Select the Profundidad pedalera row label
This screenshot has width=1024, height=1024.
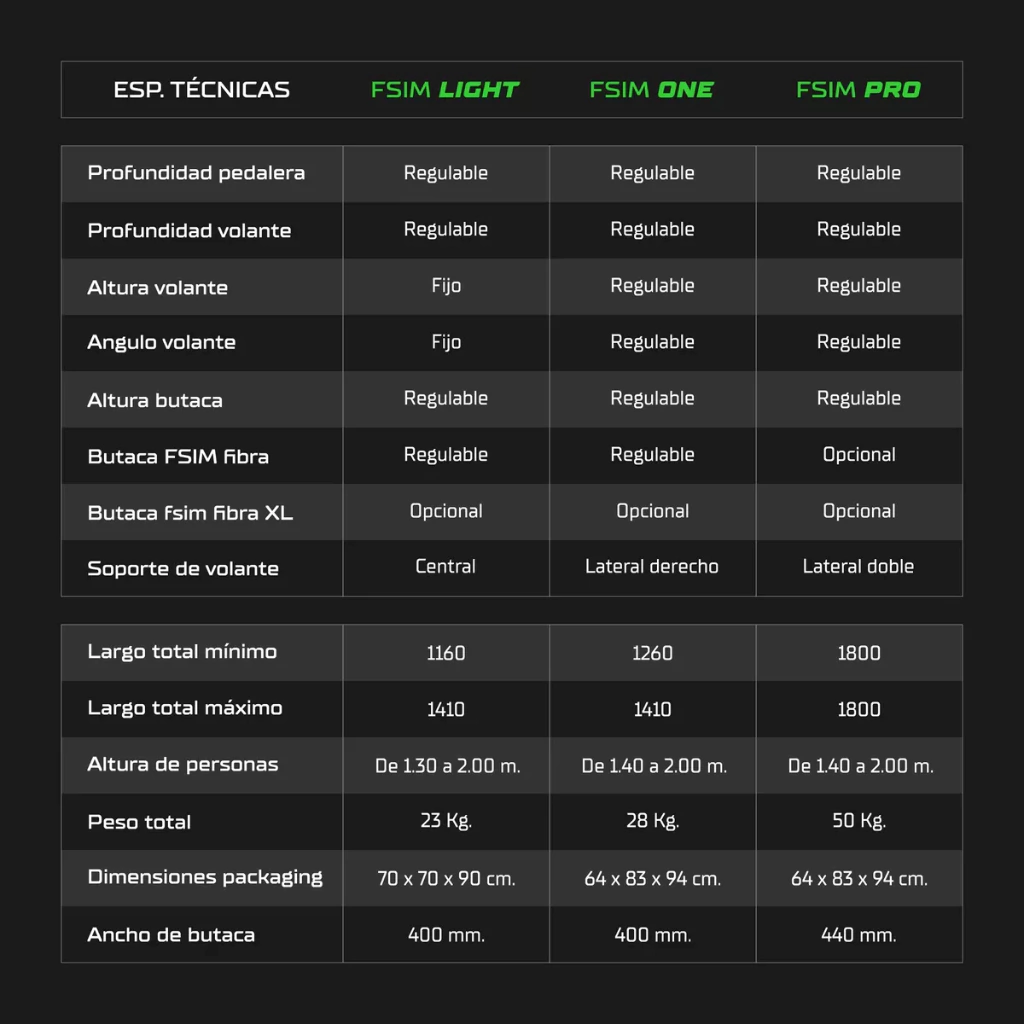pos(196,173)
